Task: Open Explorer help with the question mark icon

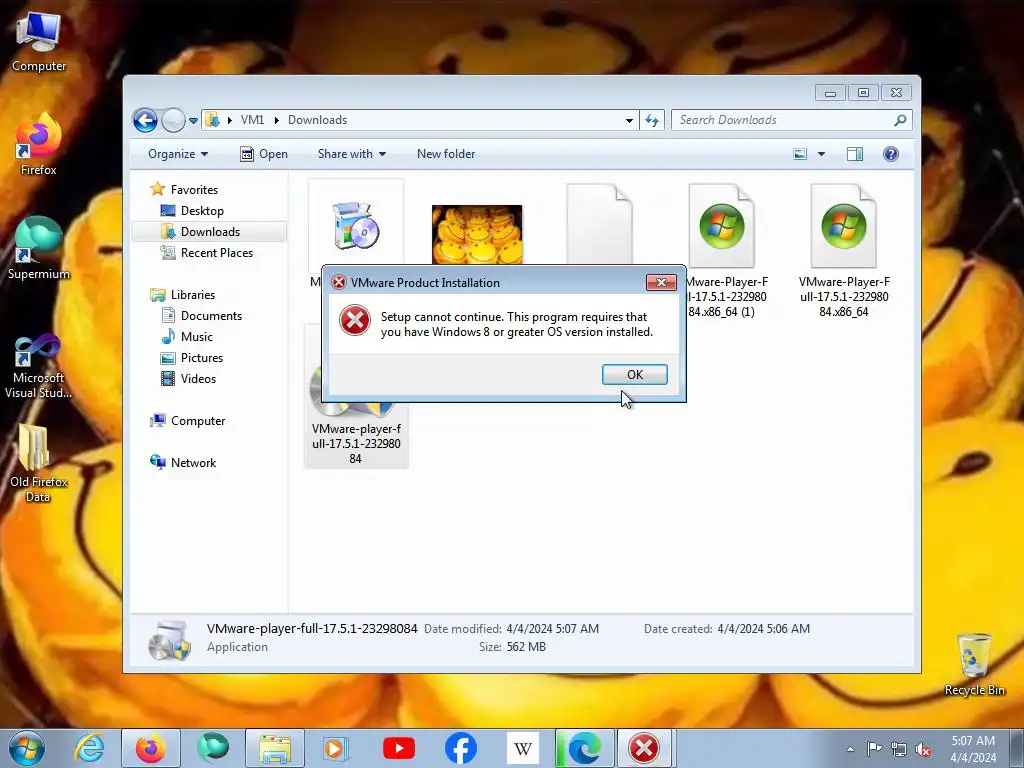Action: (890, 154)
